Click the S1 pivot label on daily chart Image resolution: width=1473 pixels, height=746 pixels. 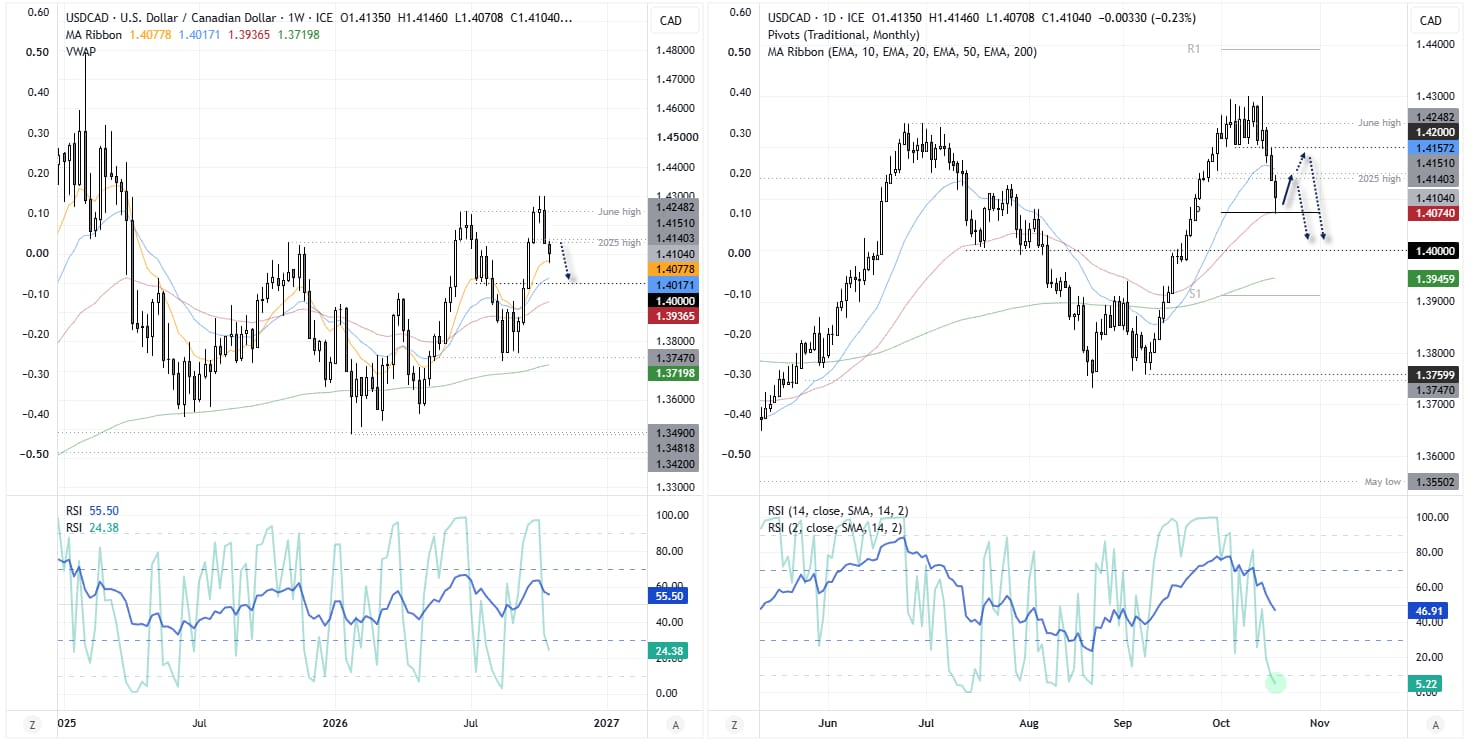point(1194,294)
